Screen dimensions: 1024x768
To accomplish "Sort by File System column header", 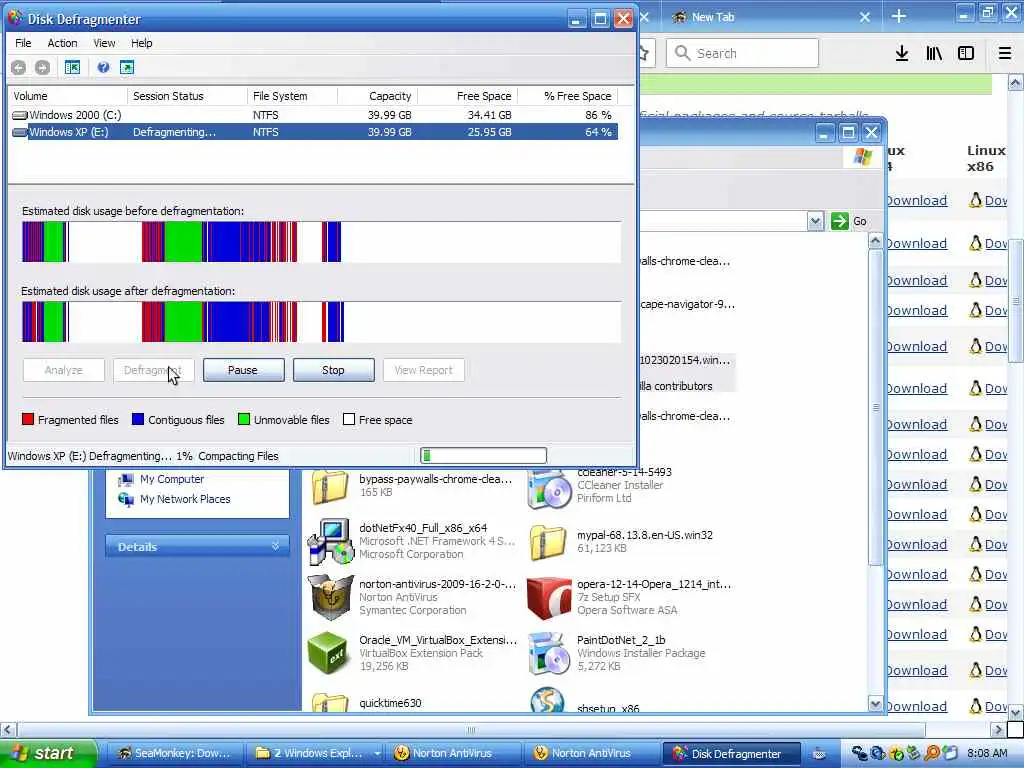I will point(293,96).
